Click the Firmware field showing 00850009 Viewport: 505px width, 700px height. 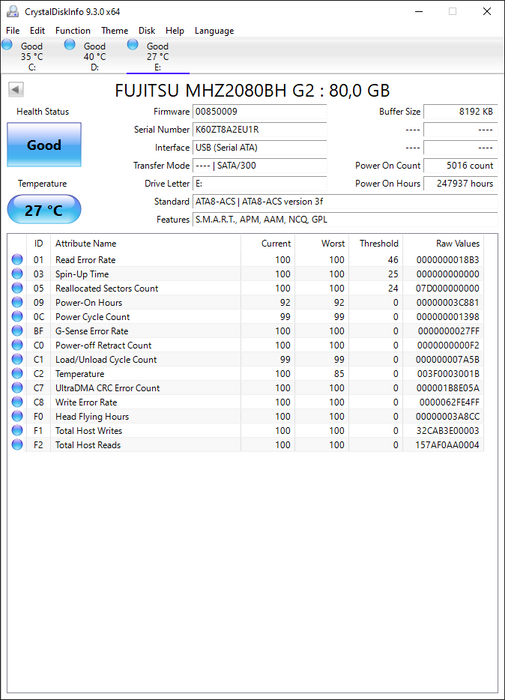[259, 112]
